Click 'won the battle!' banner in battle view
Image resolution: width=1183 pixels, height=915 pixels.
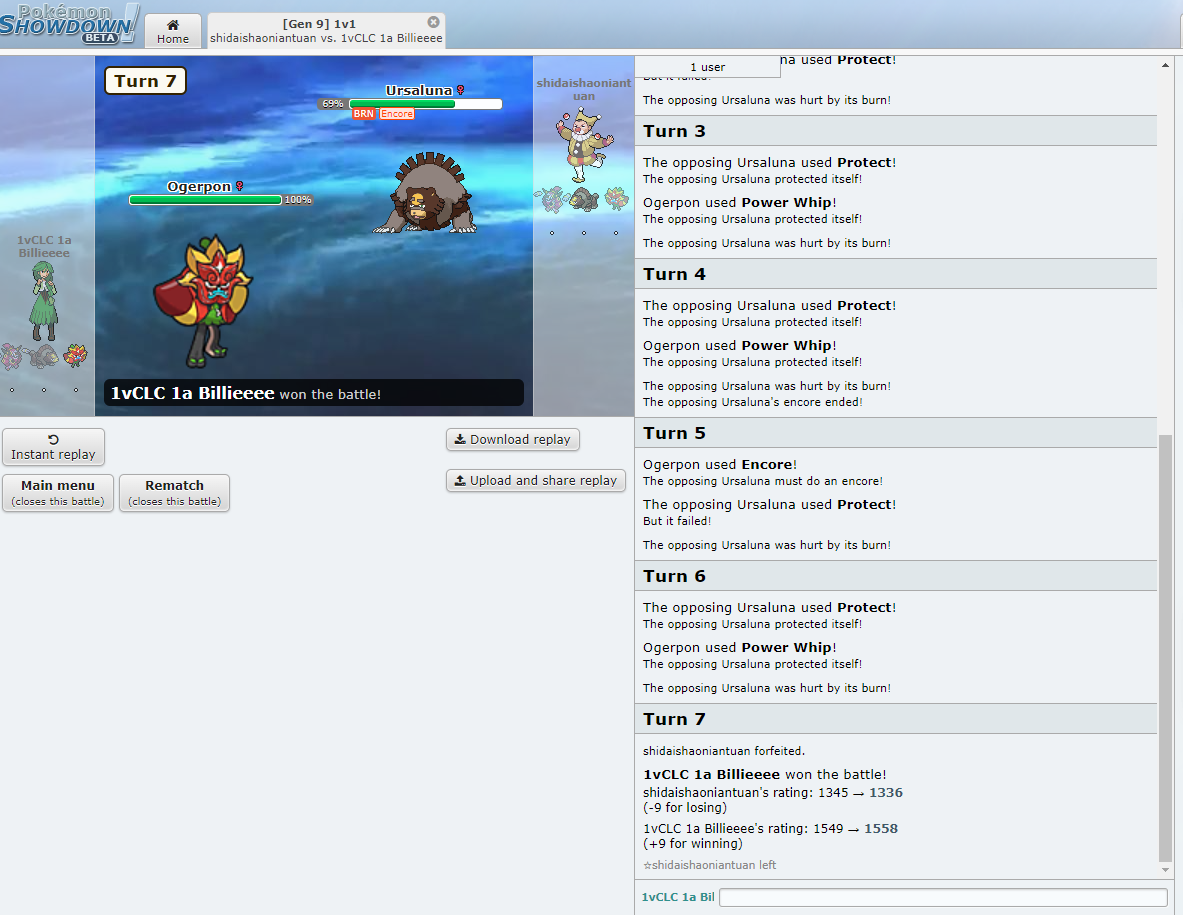tap(314, 393)
